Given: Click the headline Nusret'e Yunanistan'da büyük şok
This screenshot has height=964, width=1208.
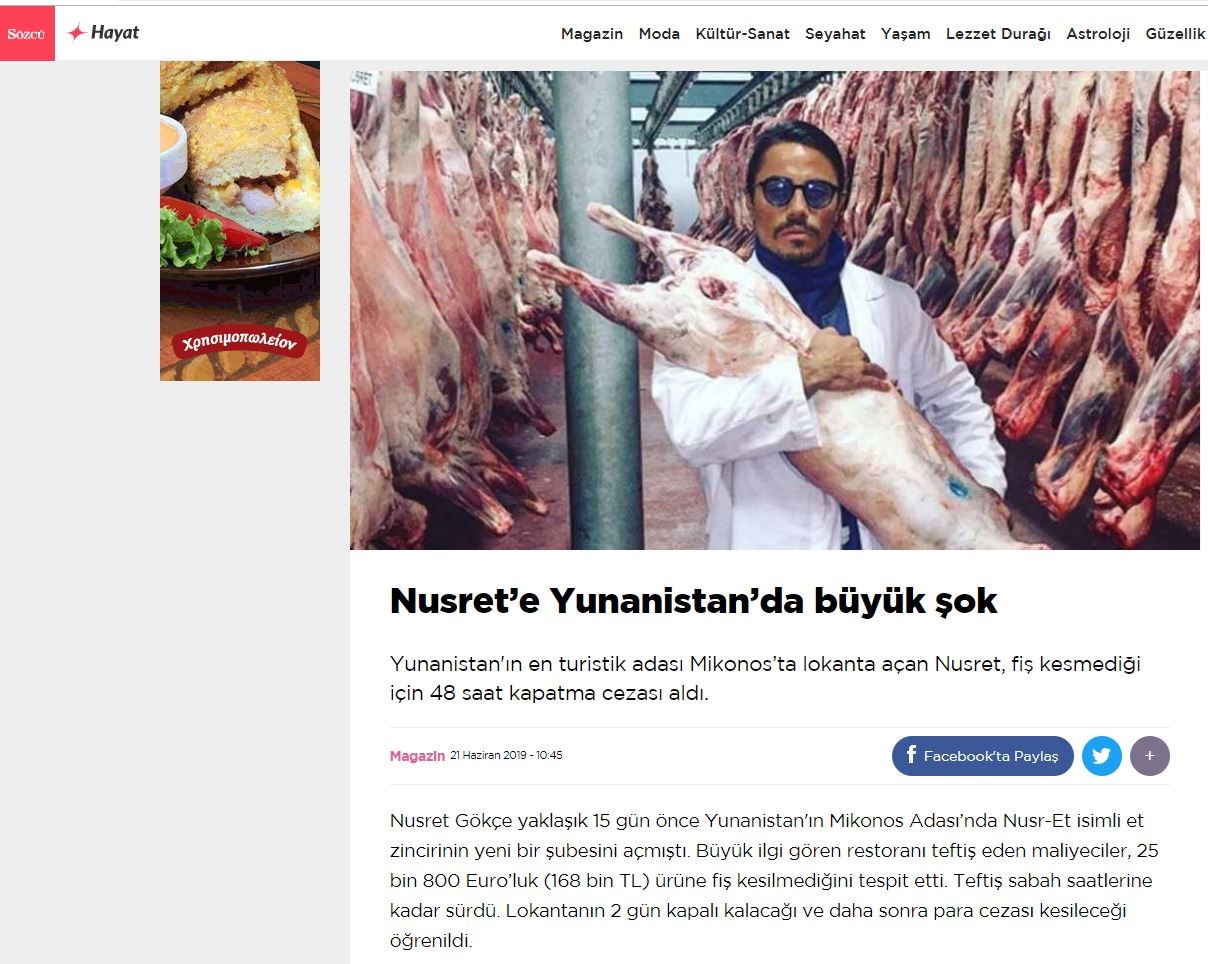Looking at the screenshot, I should point(693,600).
